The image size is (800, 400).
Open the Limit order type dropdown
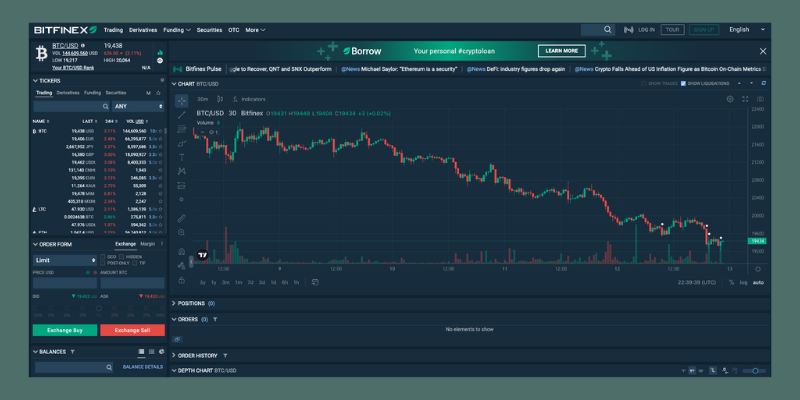pyautogui.click(x=67, y=260)
